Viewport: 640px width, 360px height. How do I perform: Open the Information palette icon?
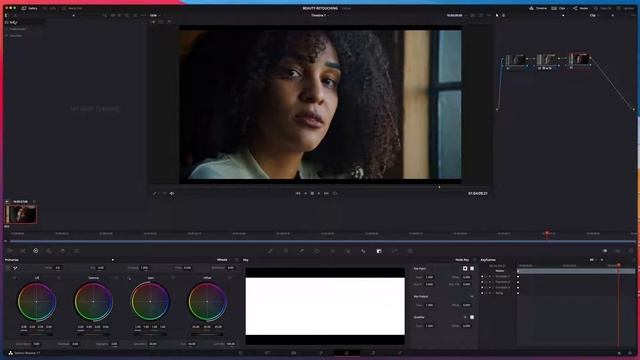(631, 251)
